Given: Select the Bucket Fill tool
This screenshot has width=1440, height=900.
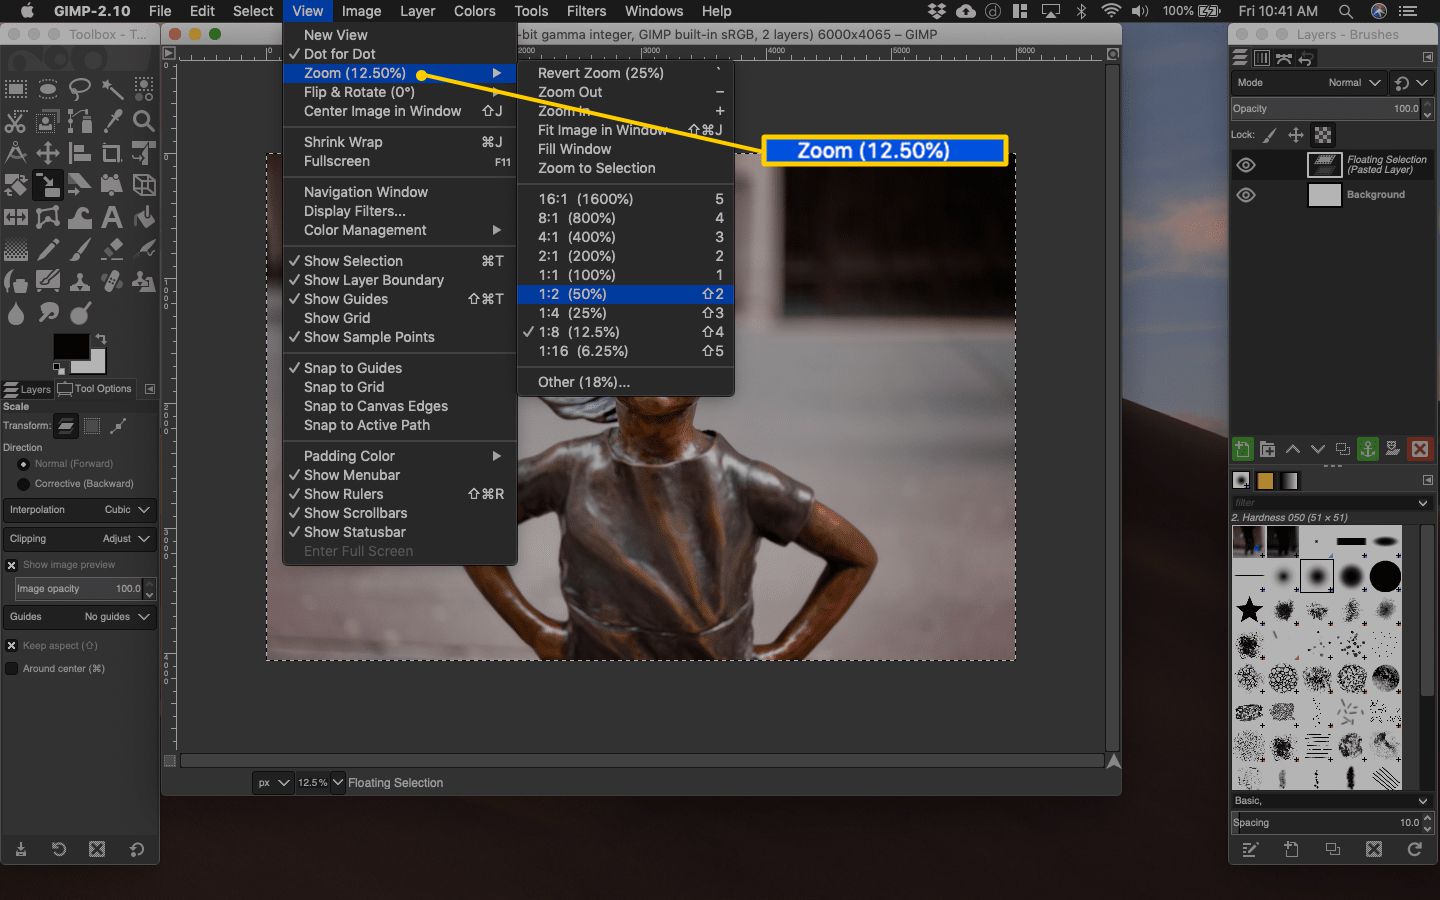Looking at the screenshot, I should (144, 217).
